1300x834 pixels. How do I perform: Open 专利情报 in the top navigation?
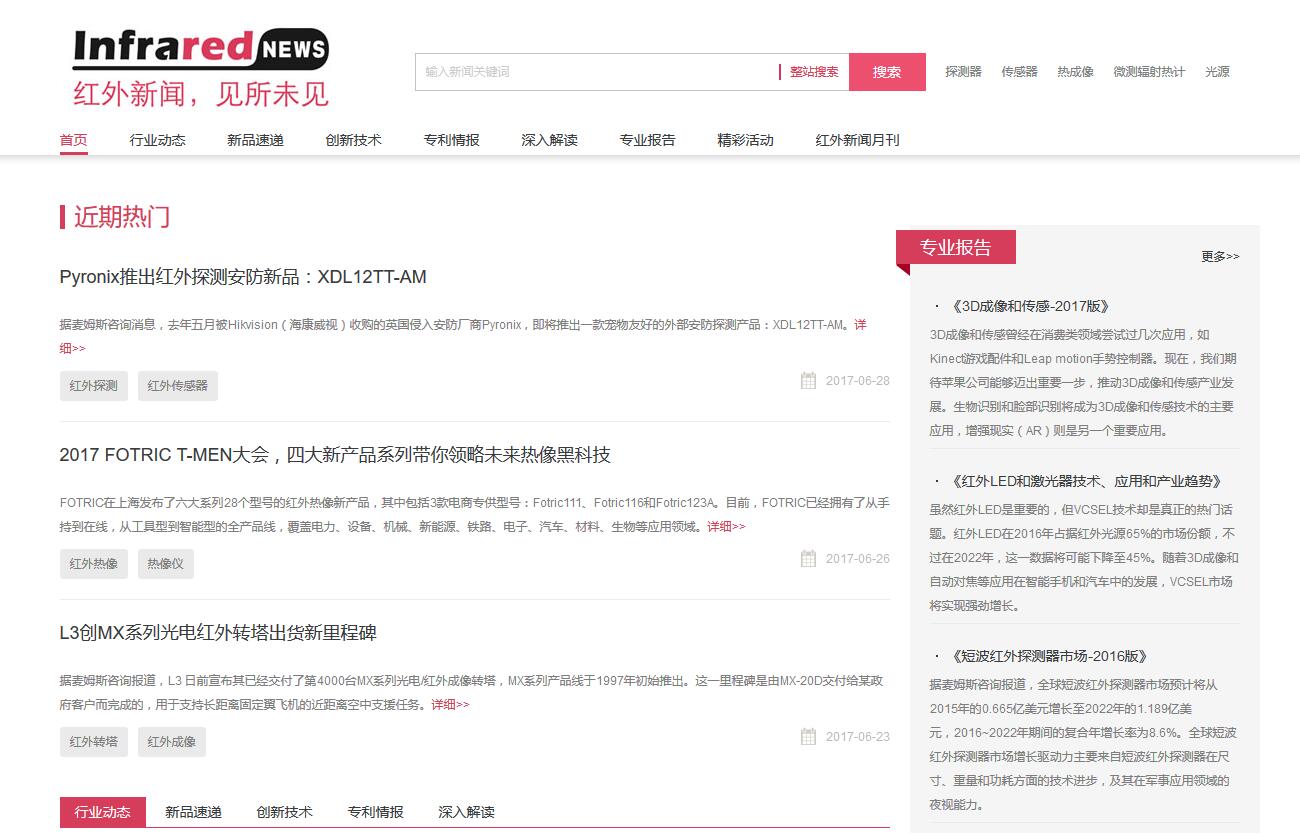point(451,140)
